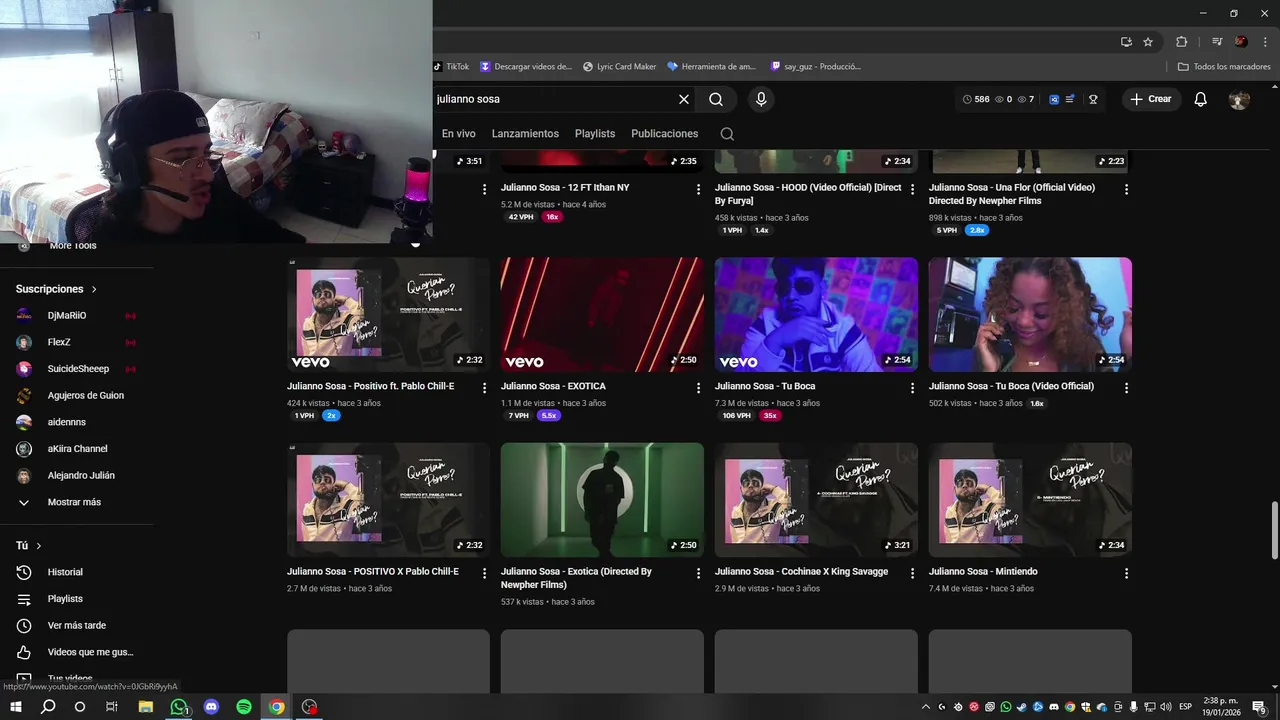The width and height of the screenshot is (1280, 720).
Task: Play Tu Boca (Video Official) thumbnail
Action: (x=1030, y=315)
